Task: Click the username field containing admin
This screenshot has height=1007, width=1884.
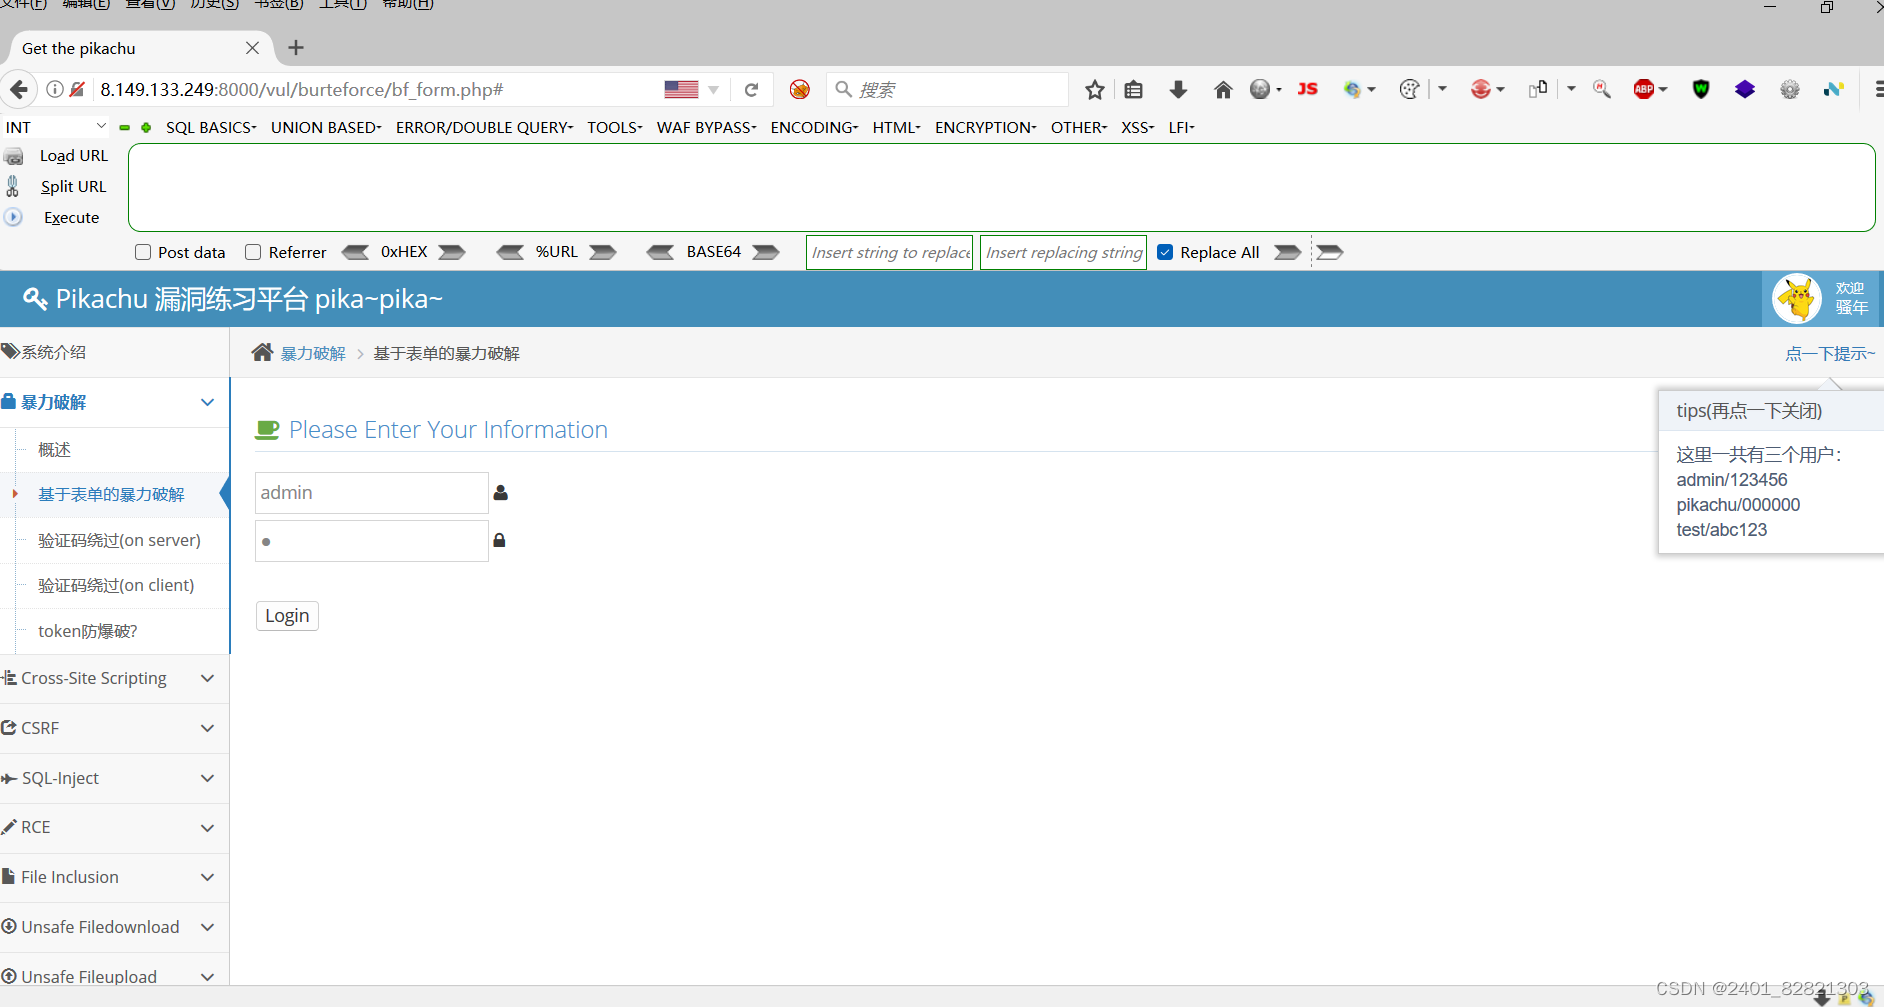Action: point(371,493)
